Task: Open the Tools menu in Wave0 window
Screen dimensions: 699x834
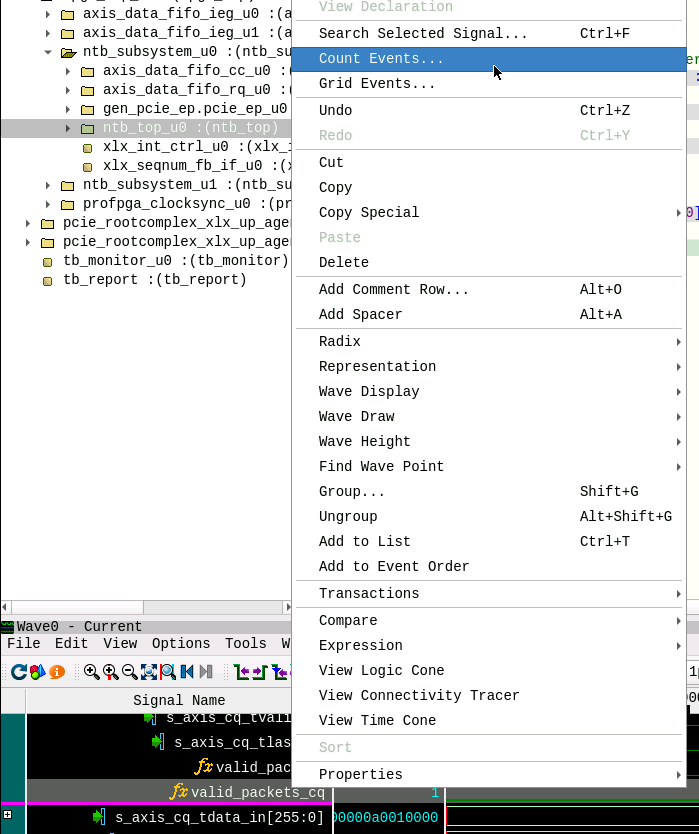Action: click(x=245, y=644)
